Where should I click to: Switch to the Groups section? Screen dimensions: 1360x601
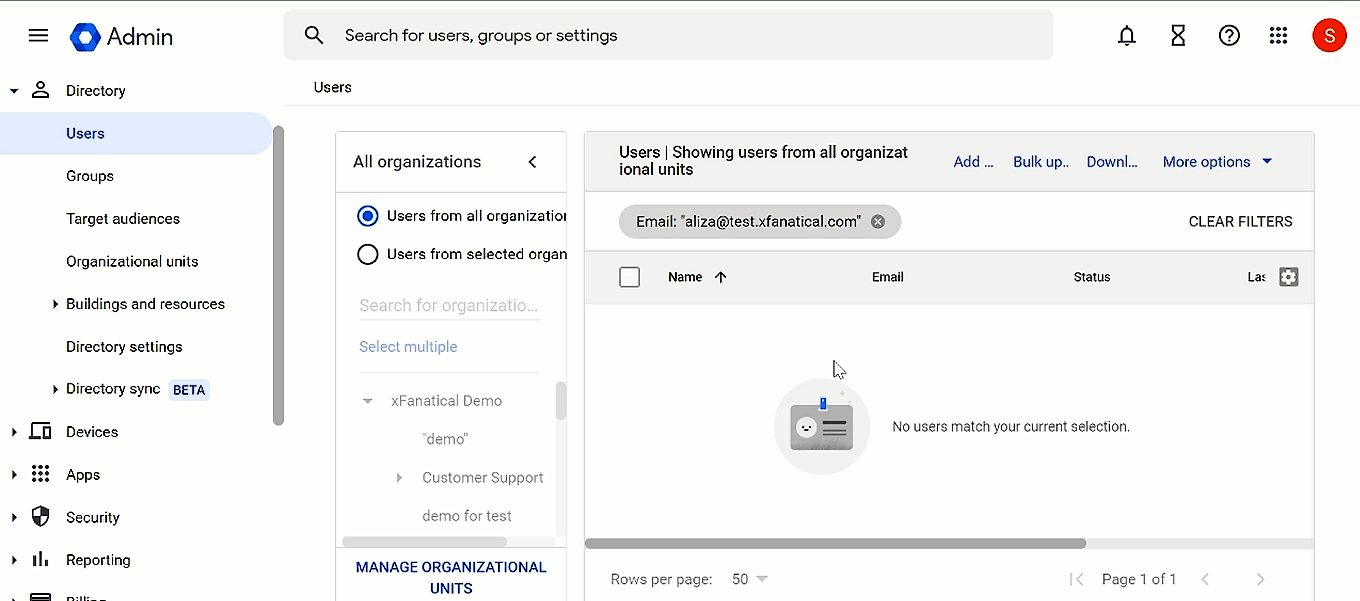89,175
